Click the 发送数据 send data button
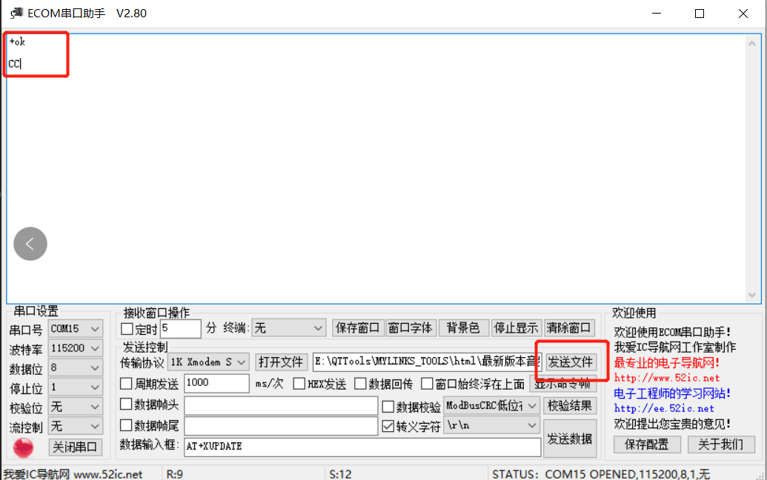Viewport: 767px width, 480px height. (570, 438)
